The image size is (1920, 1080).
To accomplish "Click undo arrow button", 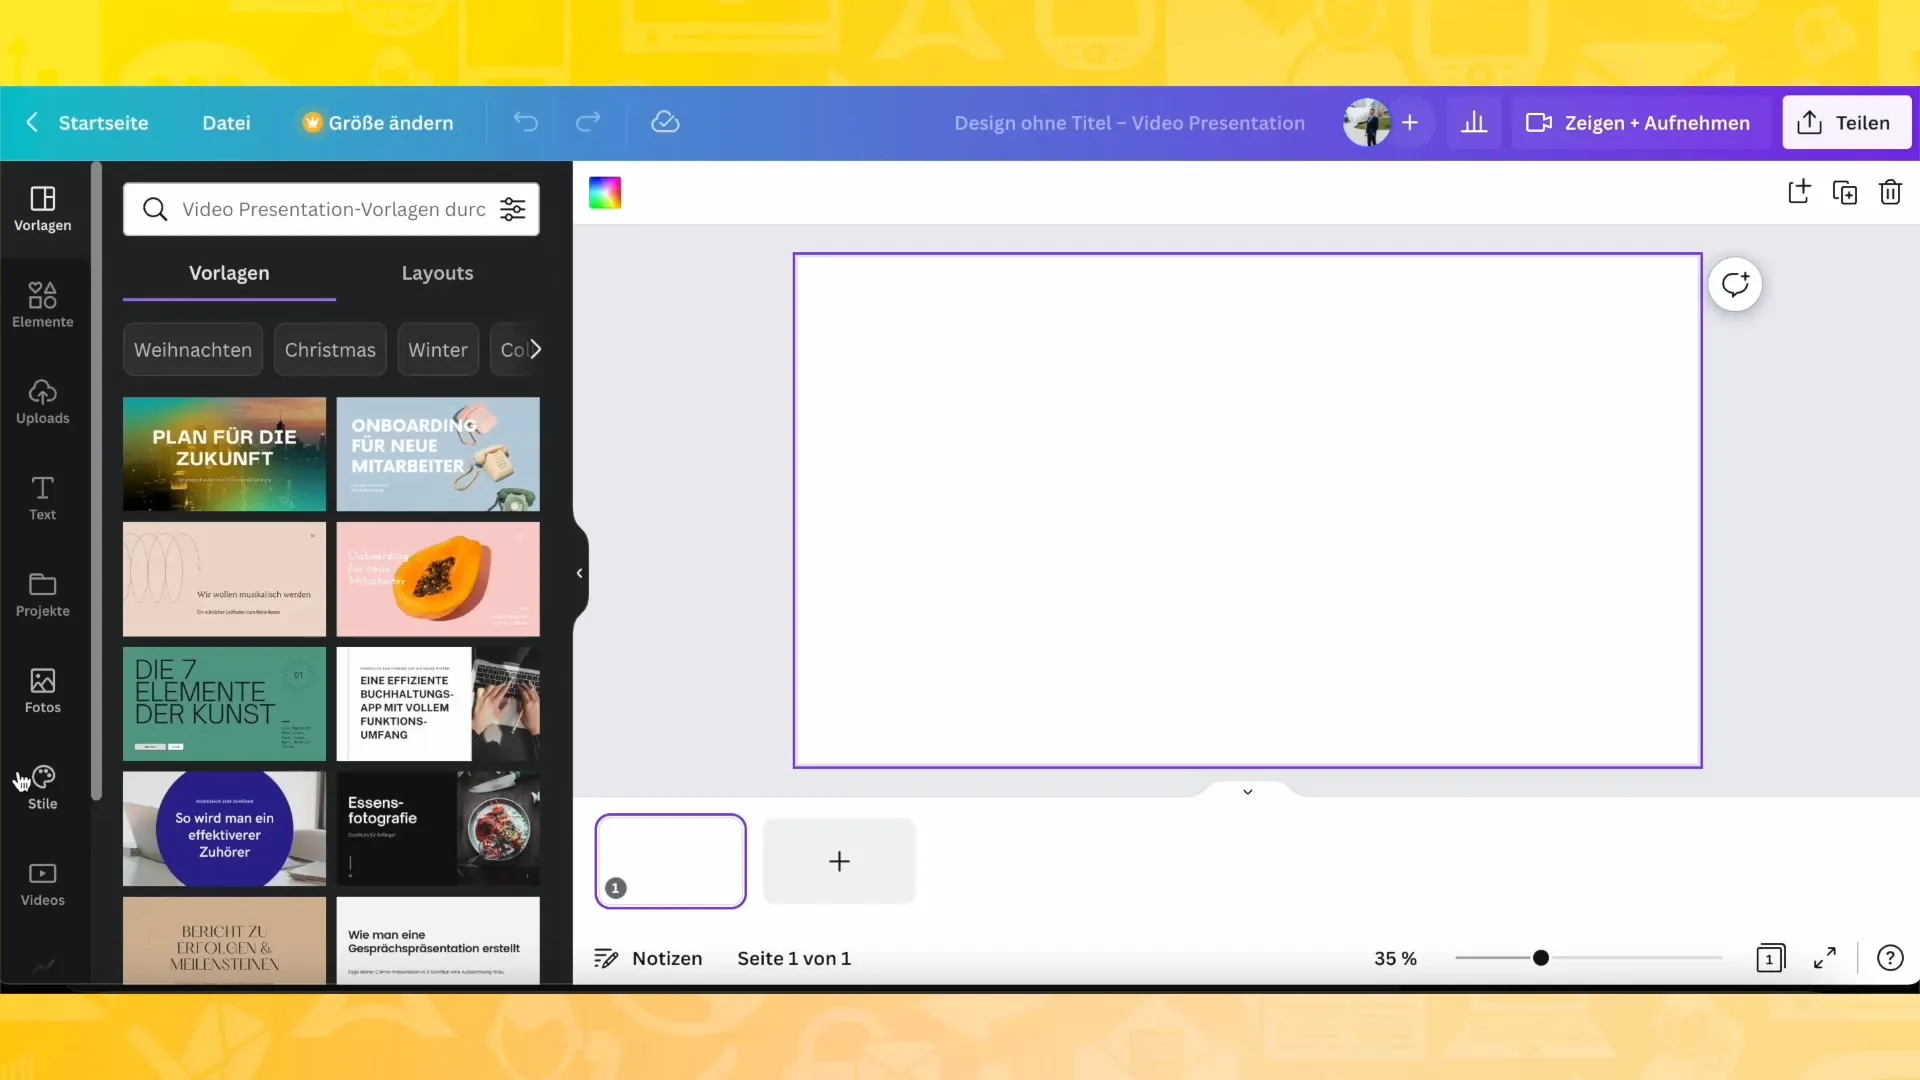I will click(x=526, y=123).
